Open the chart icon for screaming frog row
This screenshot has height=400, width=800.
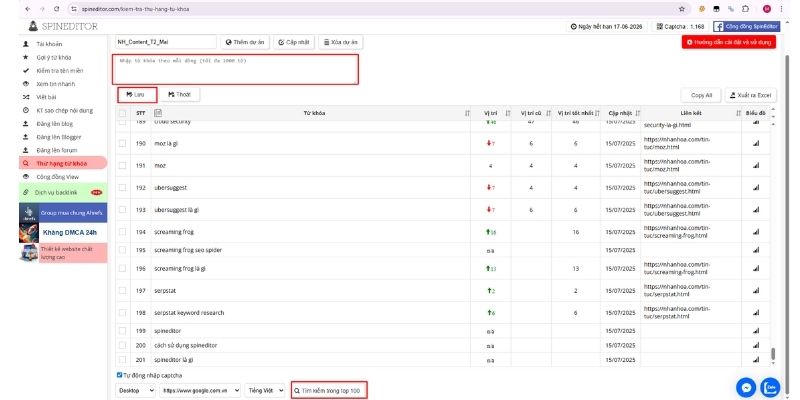756,232
